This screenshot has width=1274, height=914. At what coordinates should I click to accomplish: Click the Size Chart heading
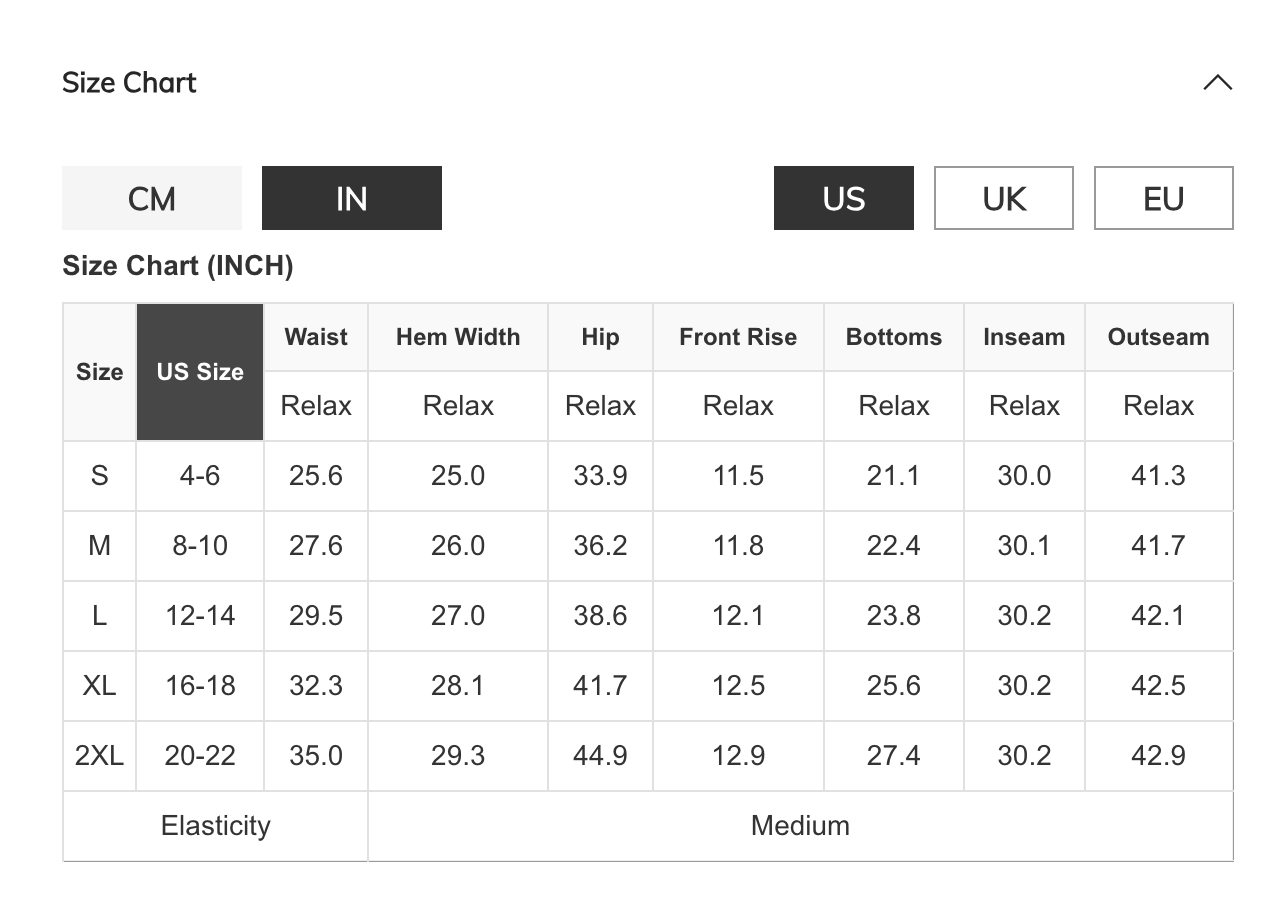pyautogui.click(x=129, y=83)
